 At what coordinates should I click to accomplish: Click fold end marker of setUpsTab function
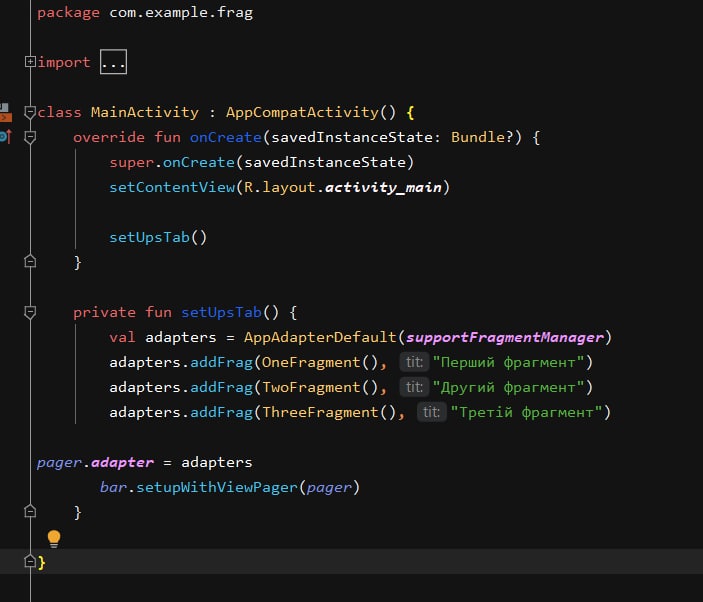30,511
